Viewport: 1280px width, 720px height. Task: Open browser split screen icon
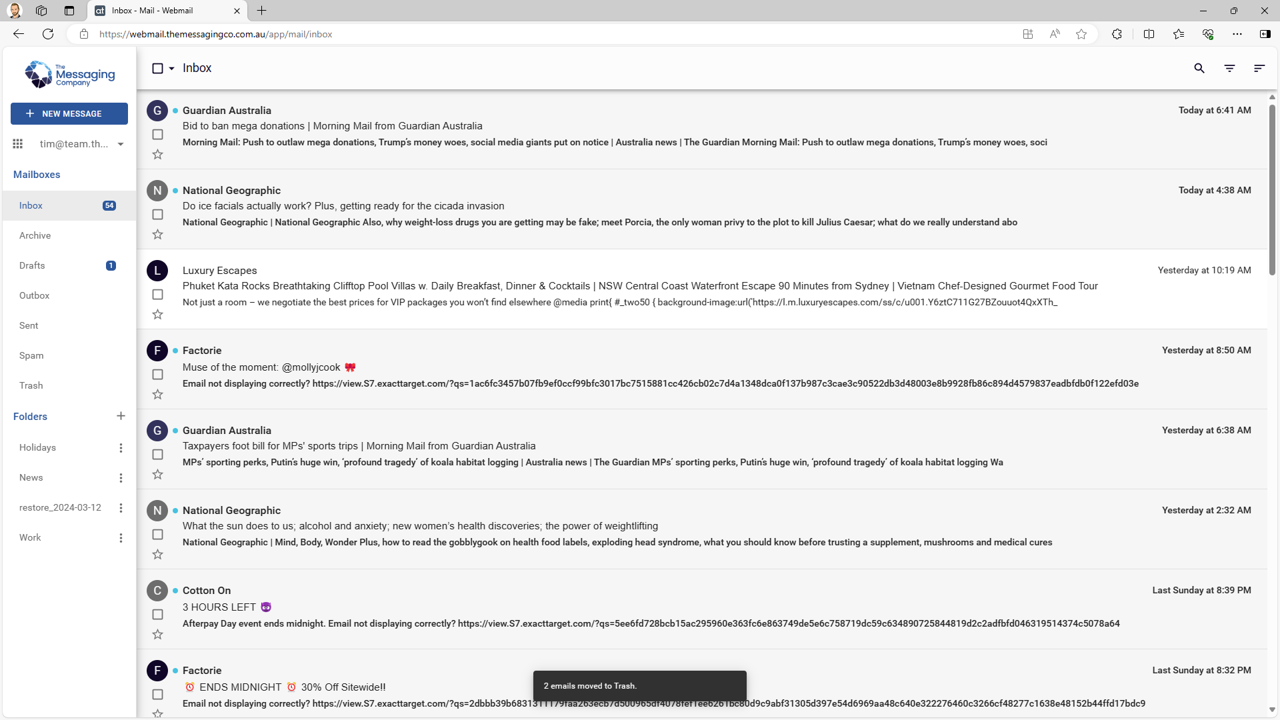point(1149,34)
